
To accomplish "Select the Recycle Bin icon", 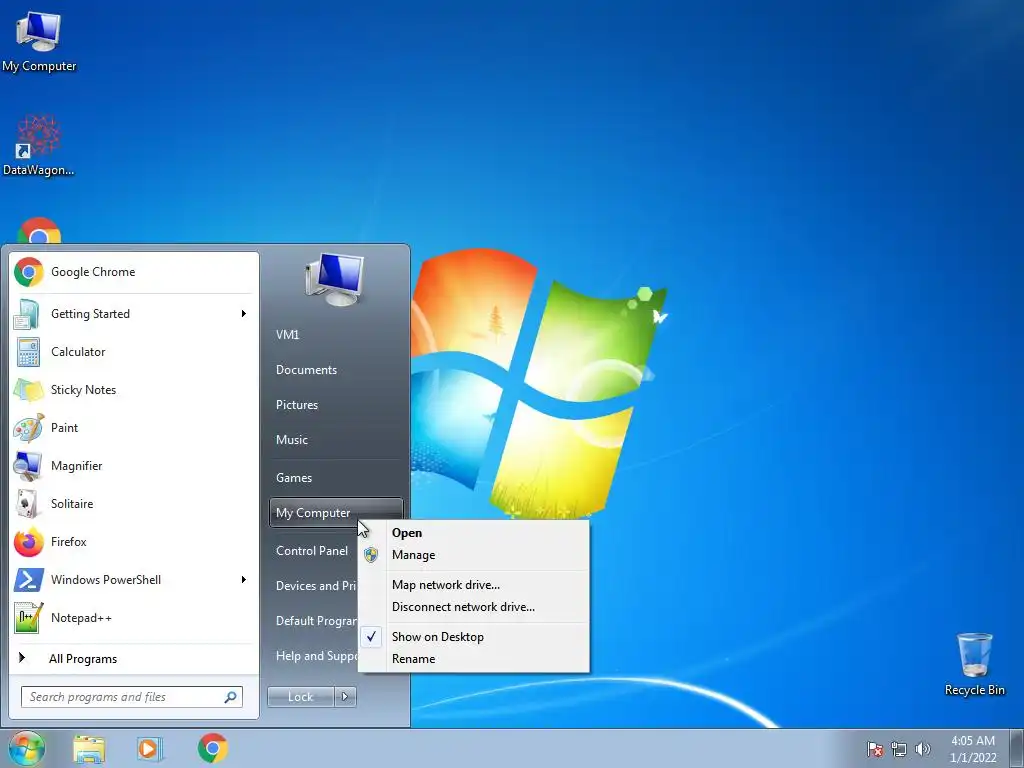I will pyautogui.click(x=974, y=664).
